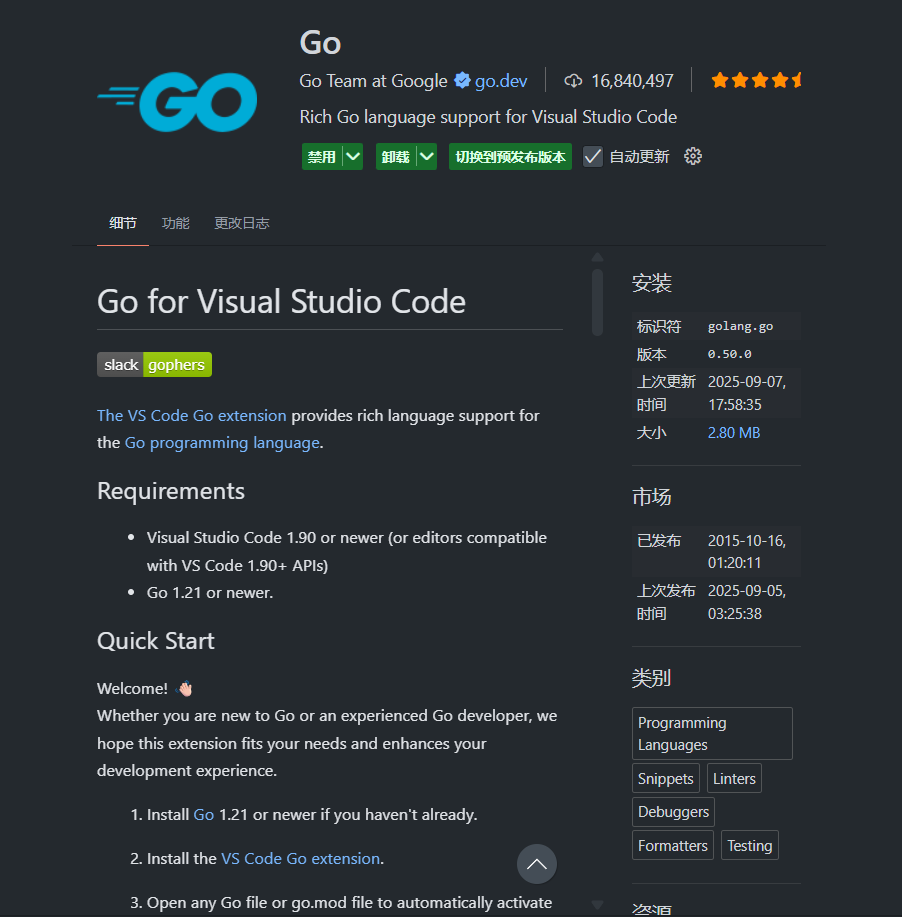Click the download count cloud icon
The image size is (902, 917).
coord(573,81)
